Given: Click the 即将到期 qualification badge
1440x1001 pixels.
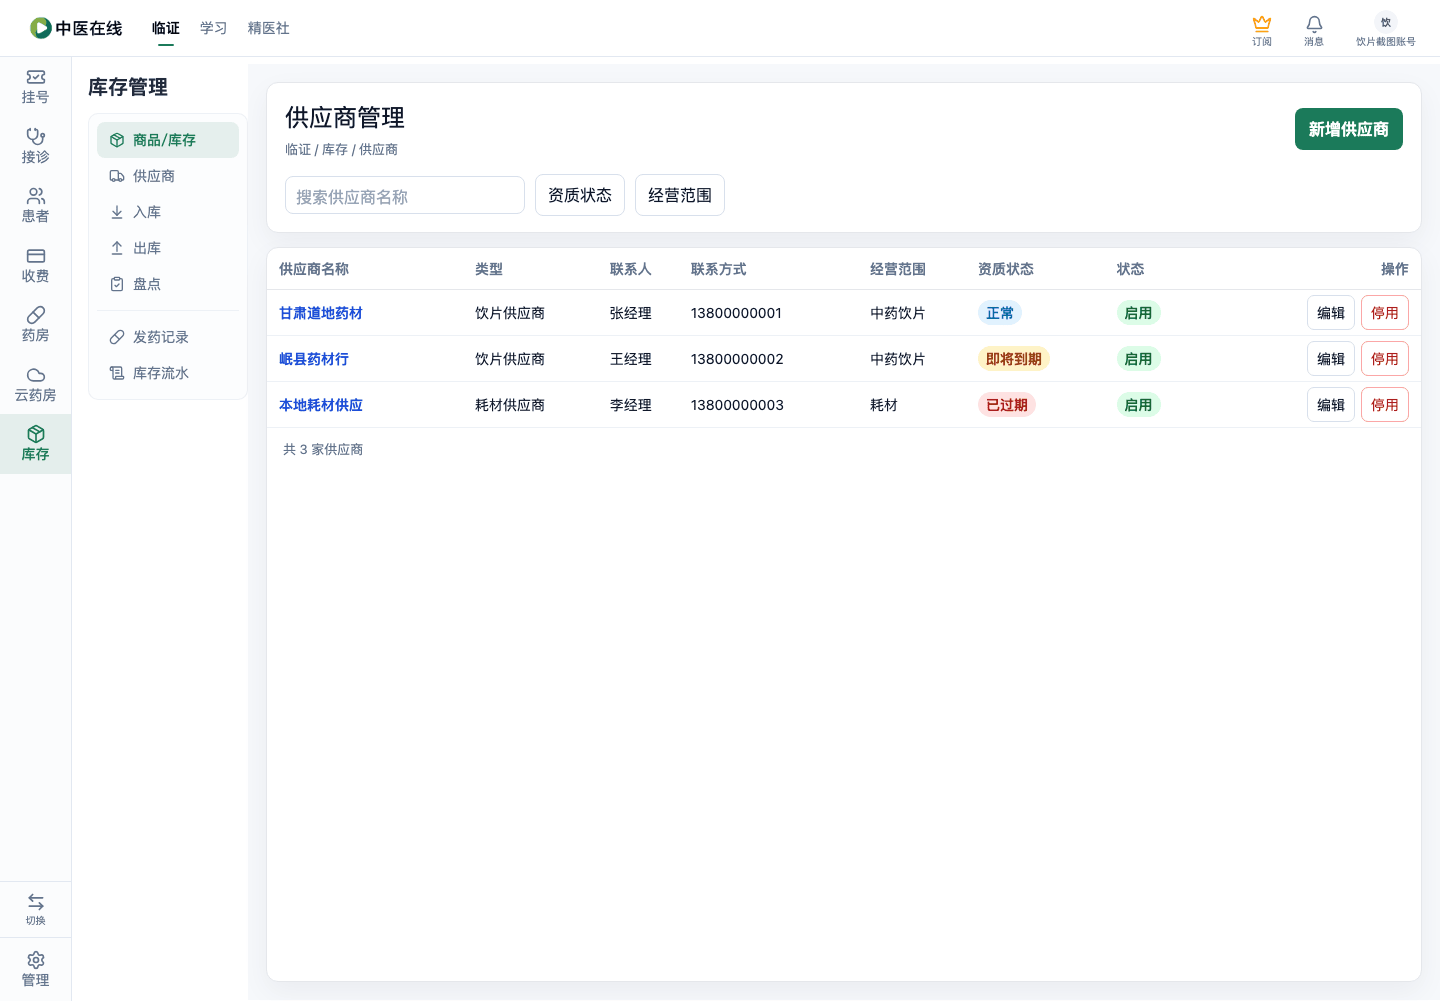Looking at the screenshot, I should coord(1014,359).
